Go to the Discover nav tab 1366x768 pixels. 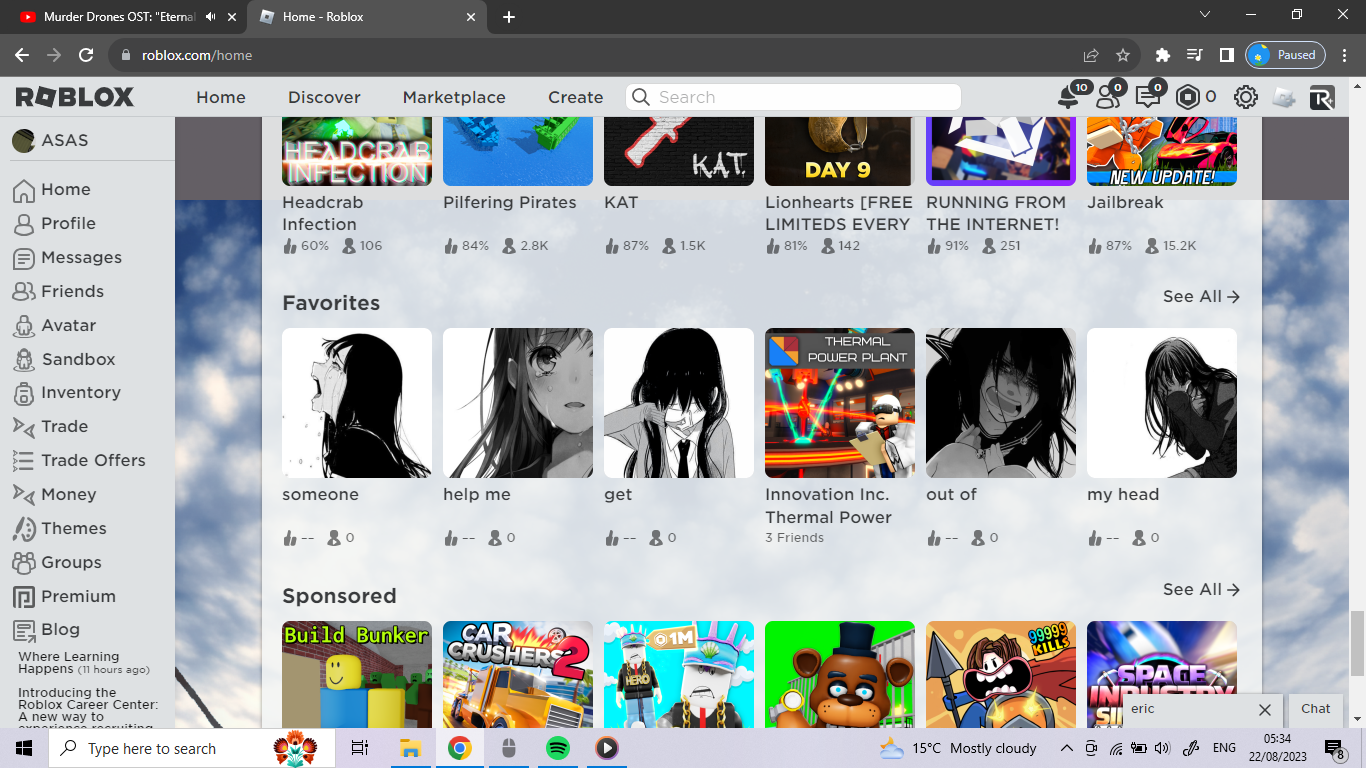coord(324,97)
